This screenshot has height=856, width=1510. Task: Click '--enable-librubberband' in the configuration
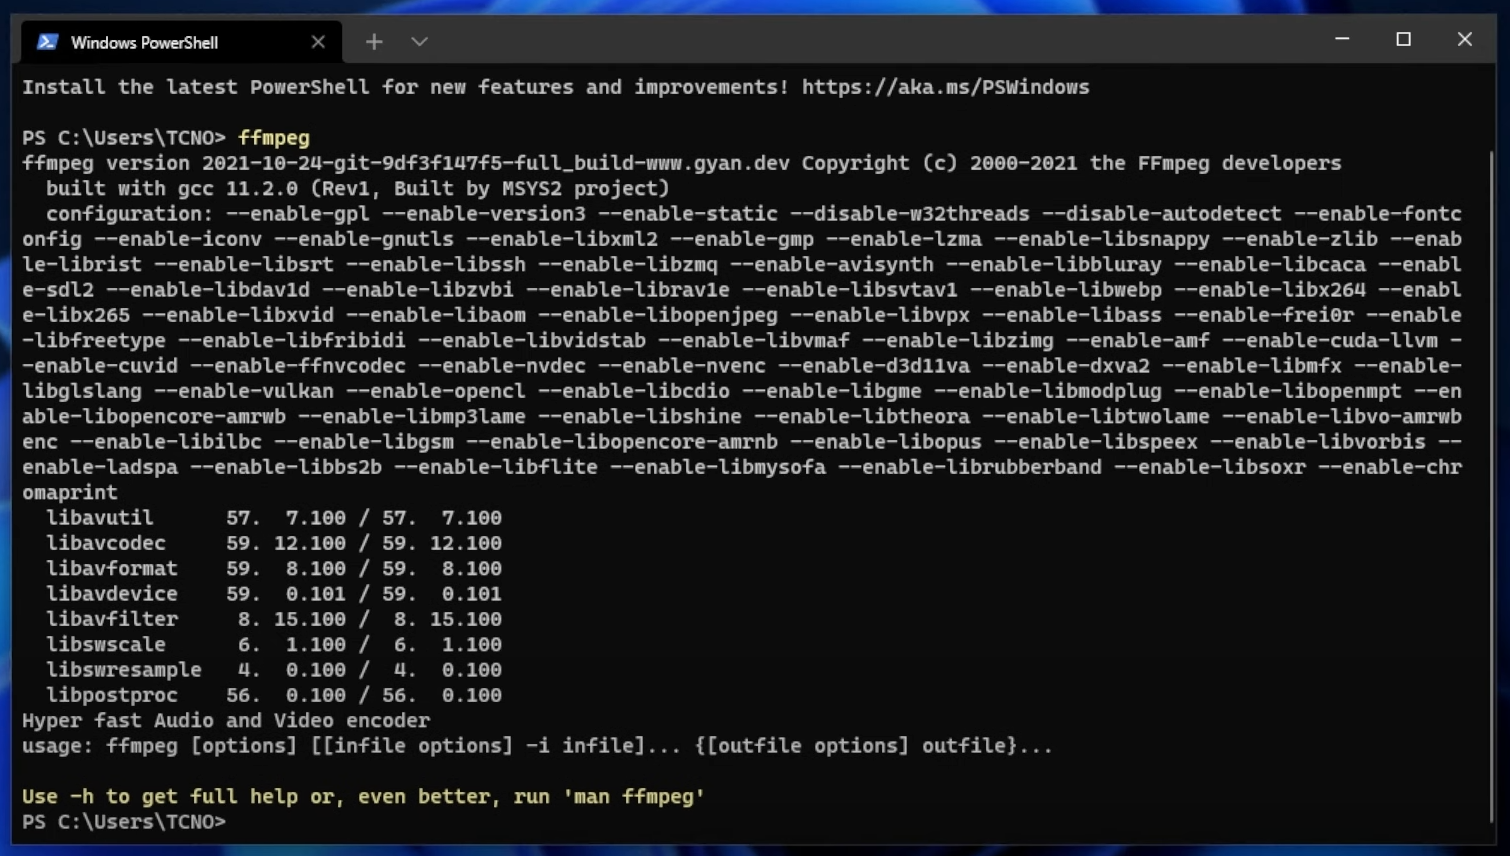pos(969,467)
